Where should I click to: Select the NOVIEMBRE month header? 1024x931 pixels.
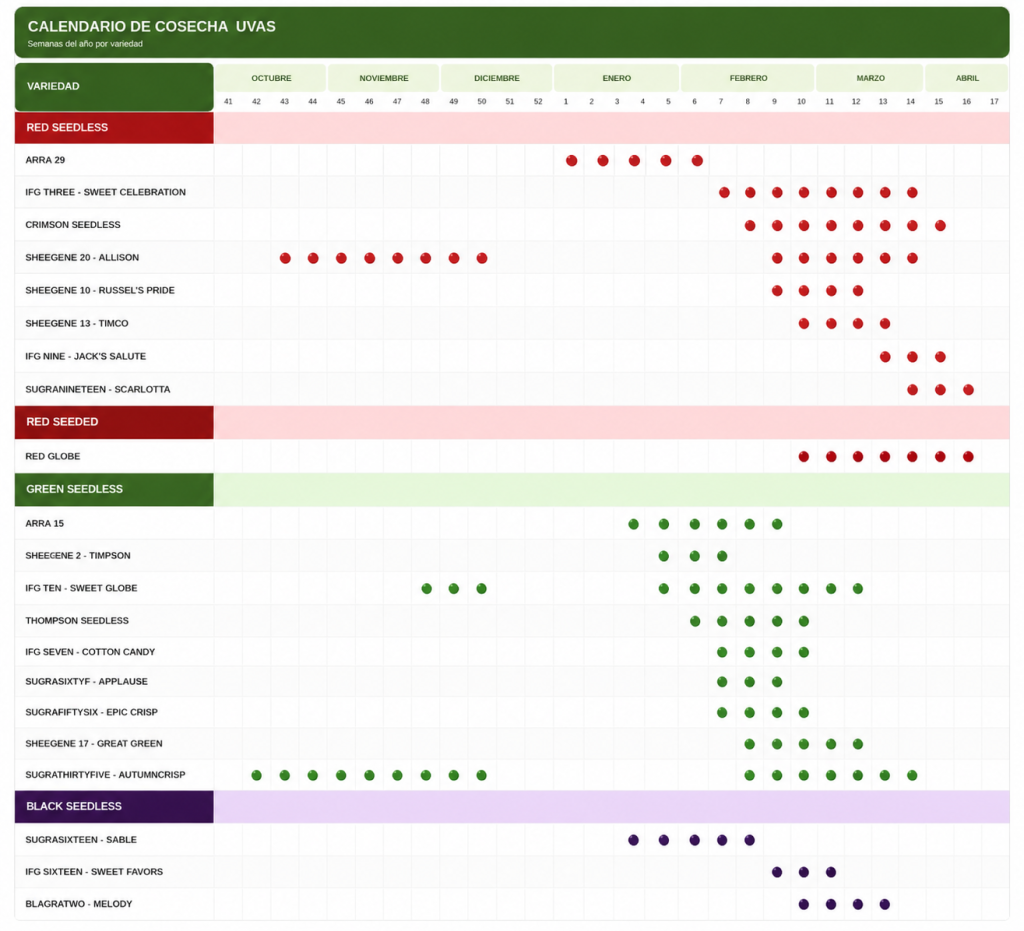click(384, 78)
